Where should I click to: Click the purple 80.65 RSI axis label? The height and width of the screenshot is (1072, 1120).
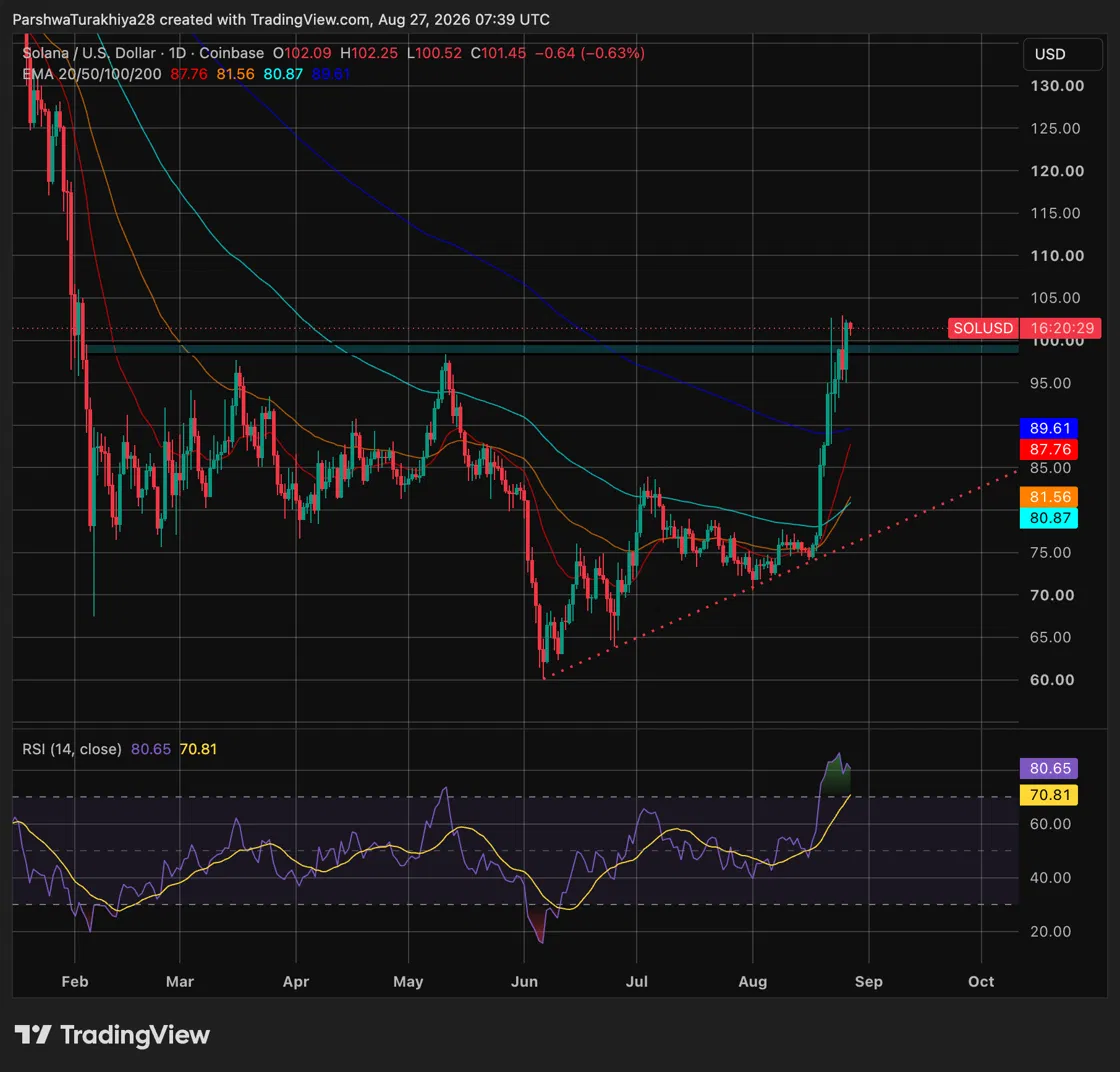1049,768
